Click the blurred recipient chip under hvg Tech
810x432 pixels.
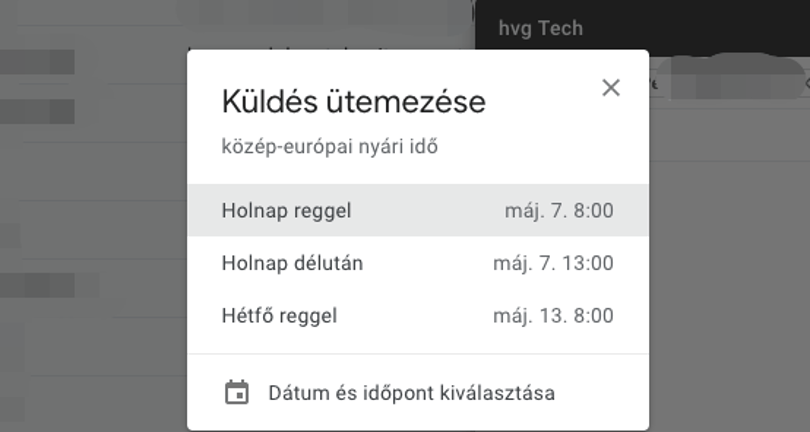(729, 78)
